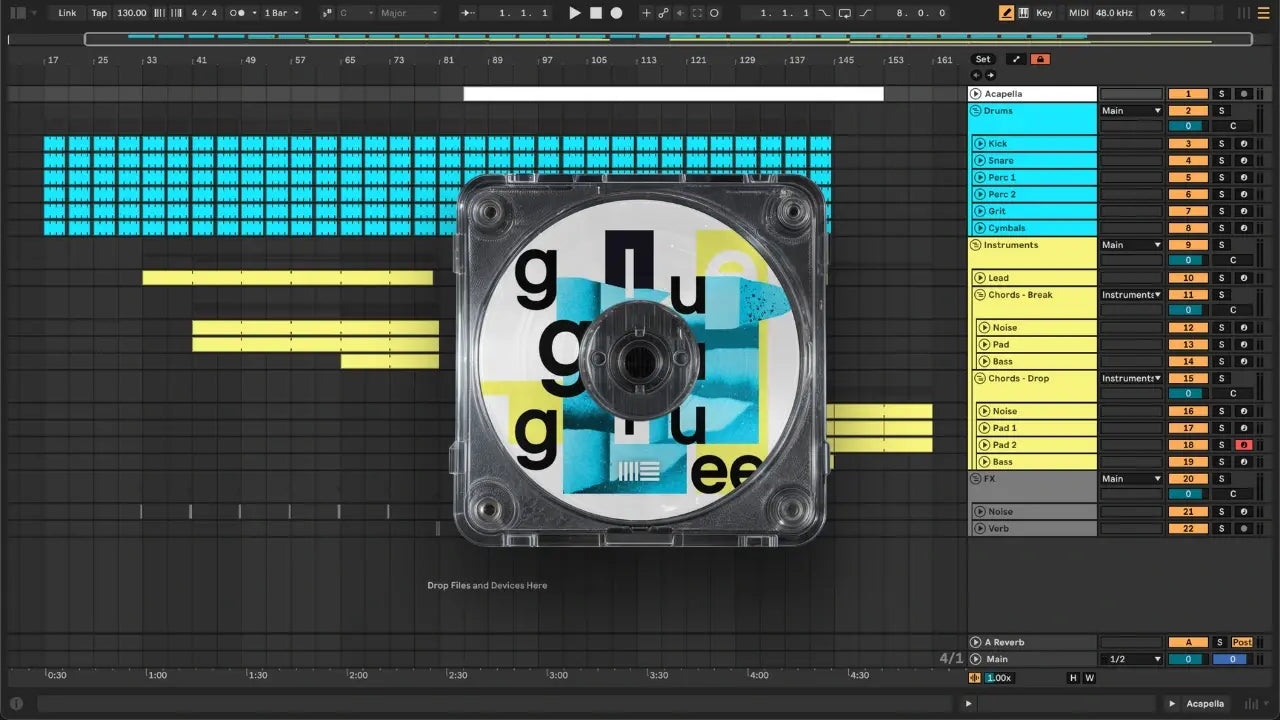Image resolution: width=1280 pixels, height=720 pixels.
Task: Click the Tap tempo button
Action: (99, 13)
